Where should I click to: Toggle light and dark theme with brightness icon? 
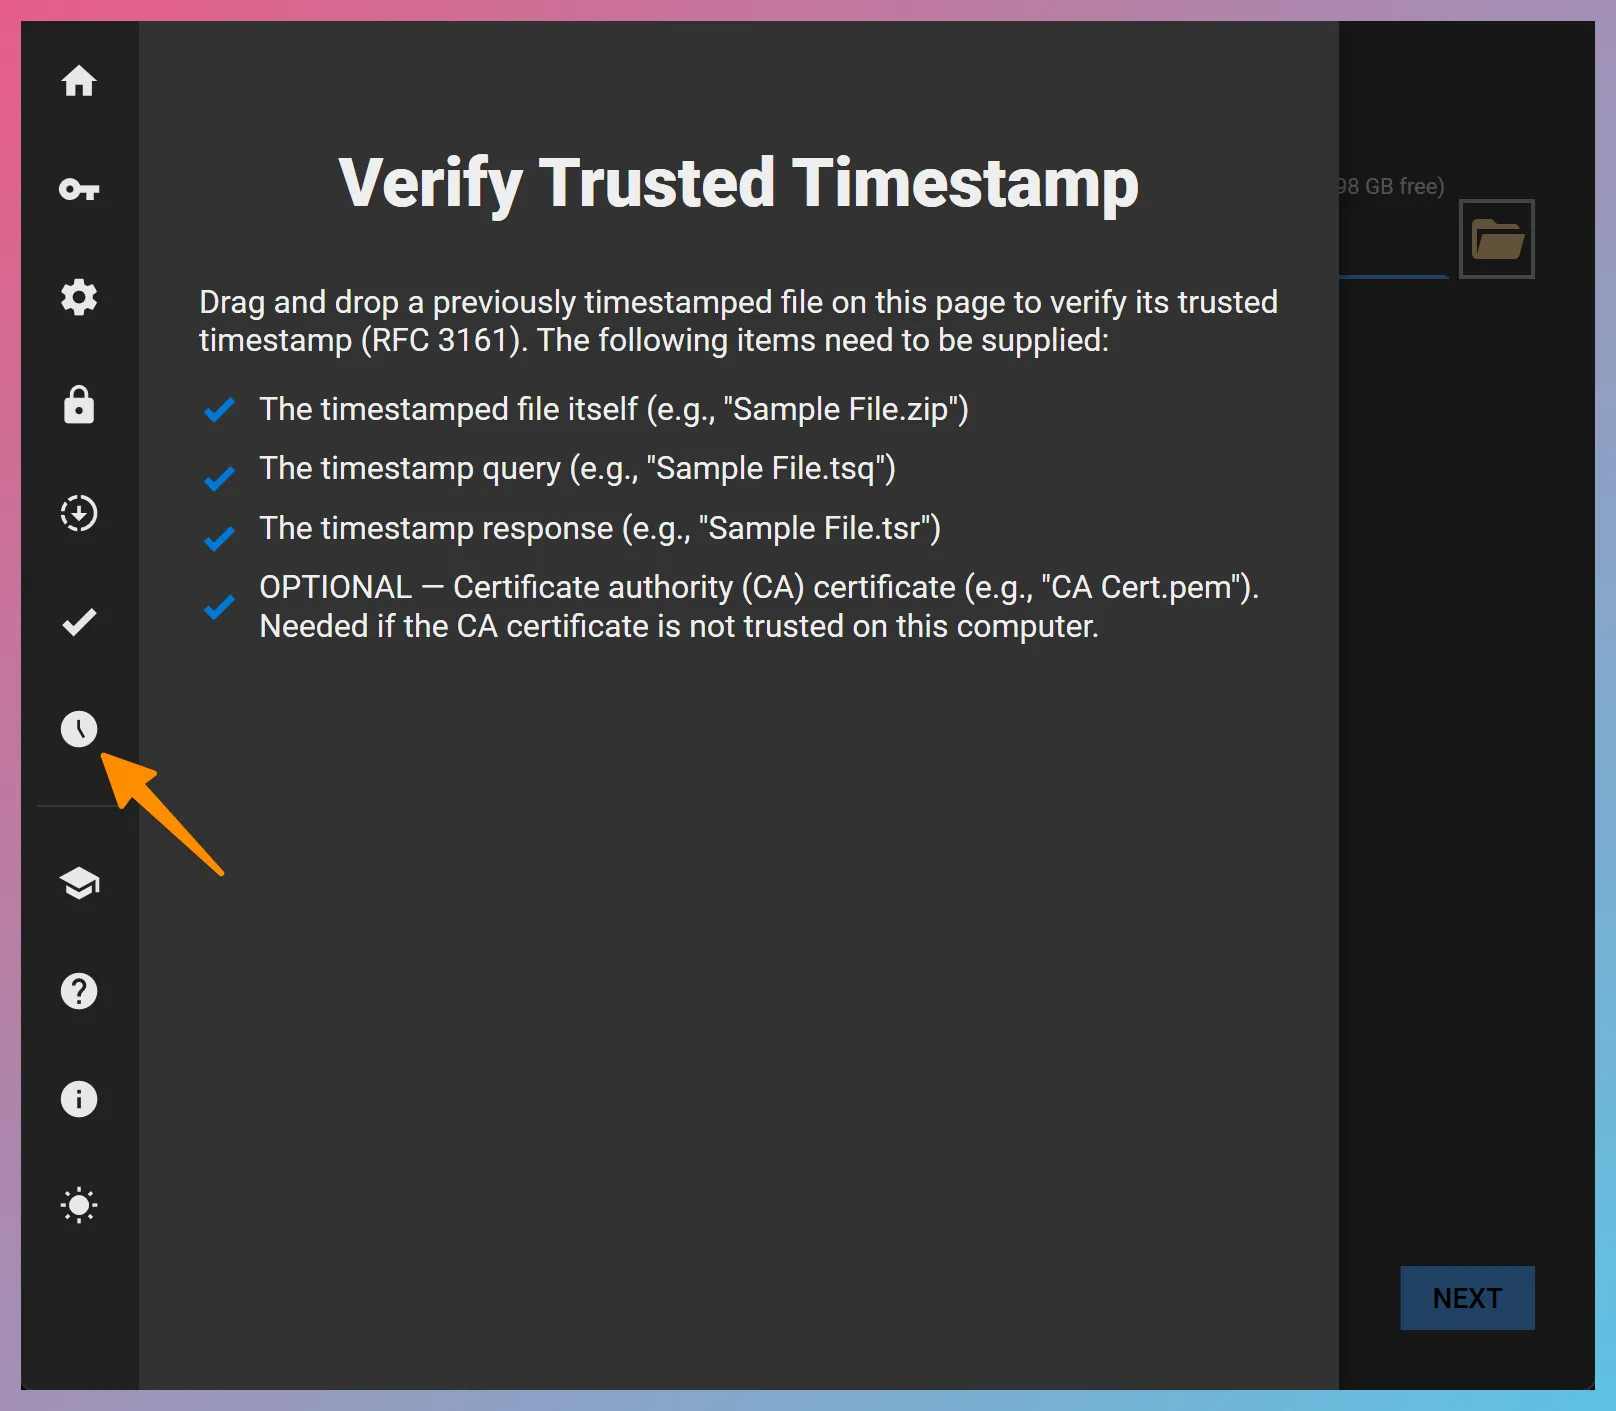pos(79,1206)
